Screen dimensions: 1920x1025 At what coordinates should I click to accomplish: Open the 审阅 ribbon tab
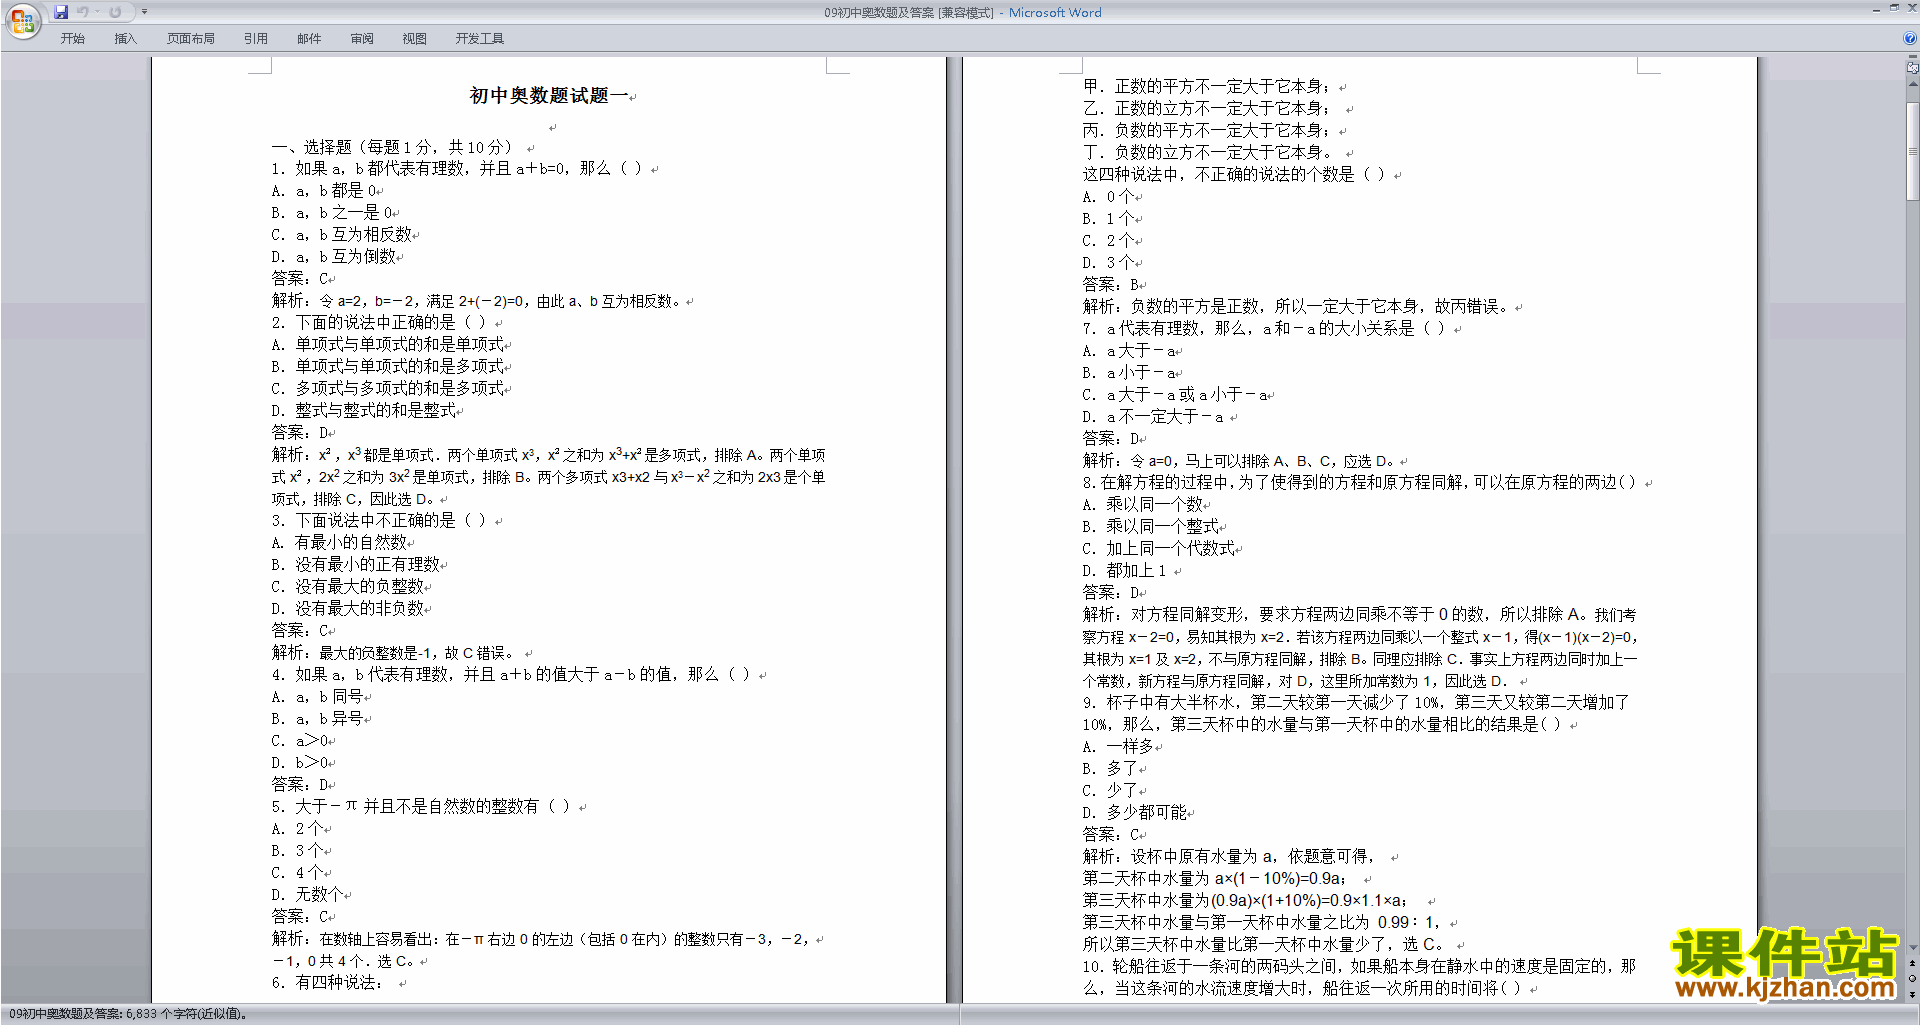click(x=362, y=38)
